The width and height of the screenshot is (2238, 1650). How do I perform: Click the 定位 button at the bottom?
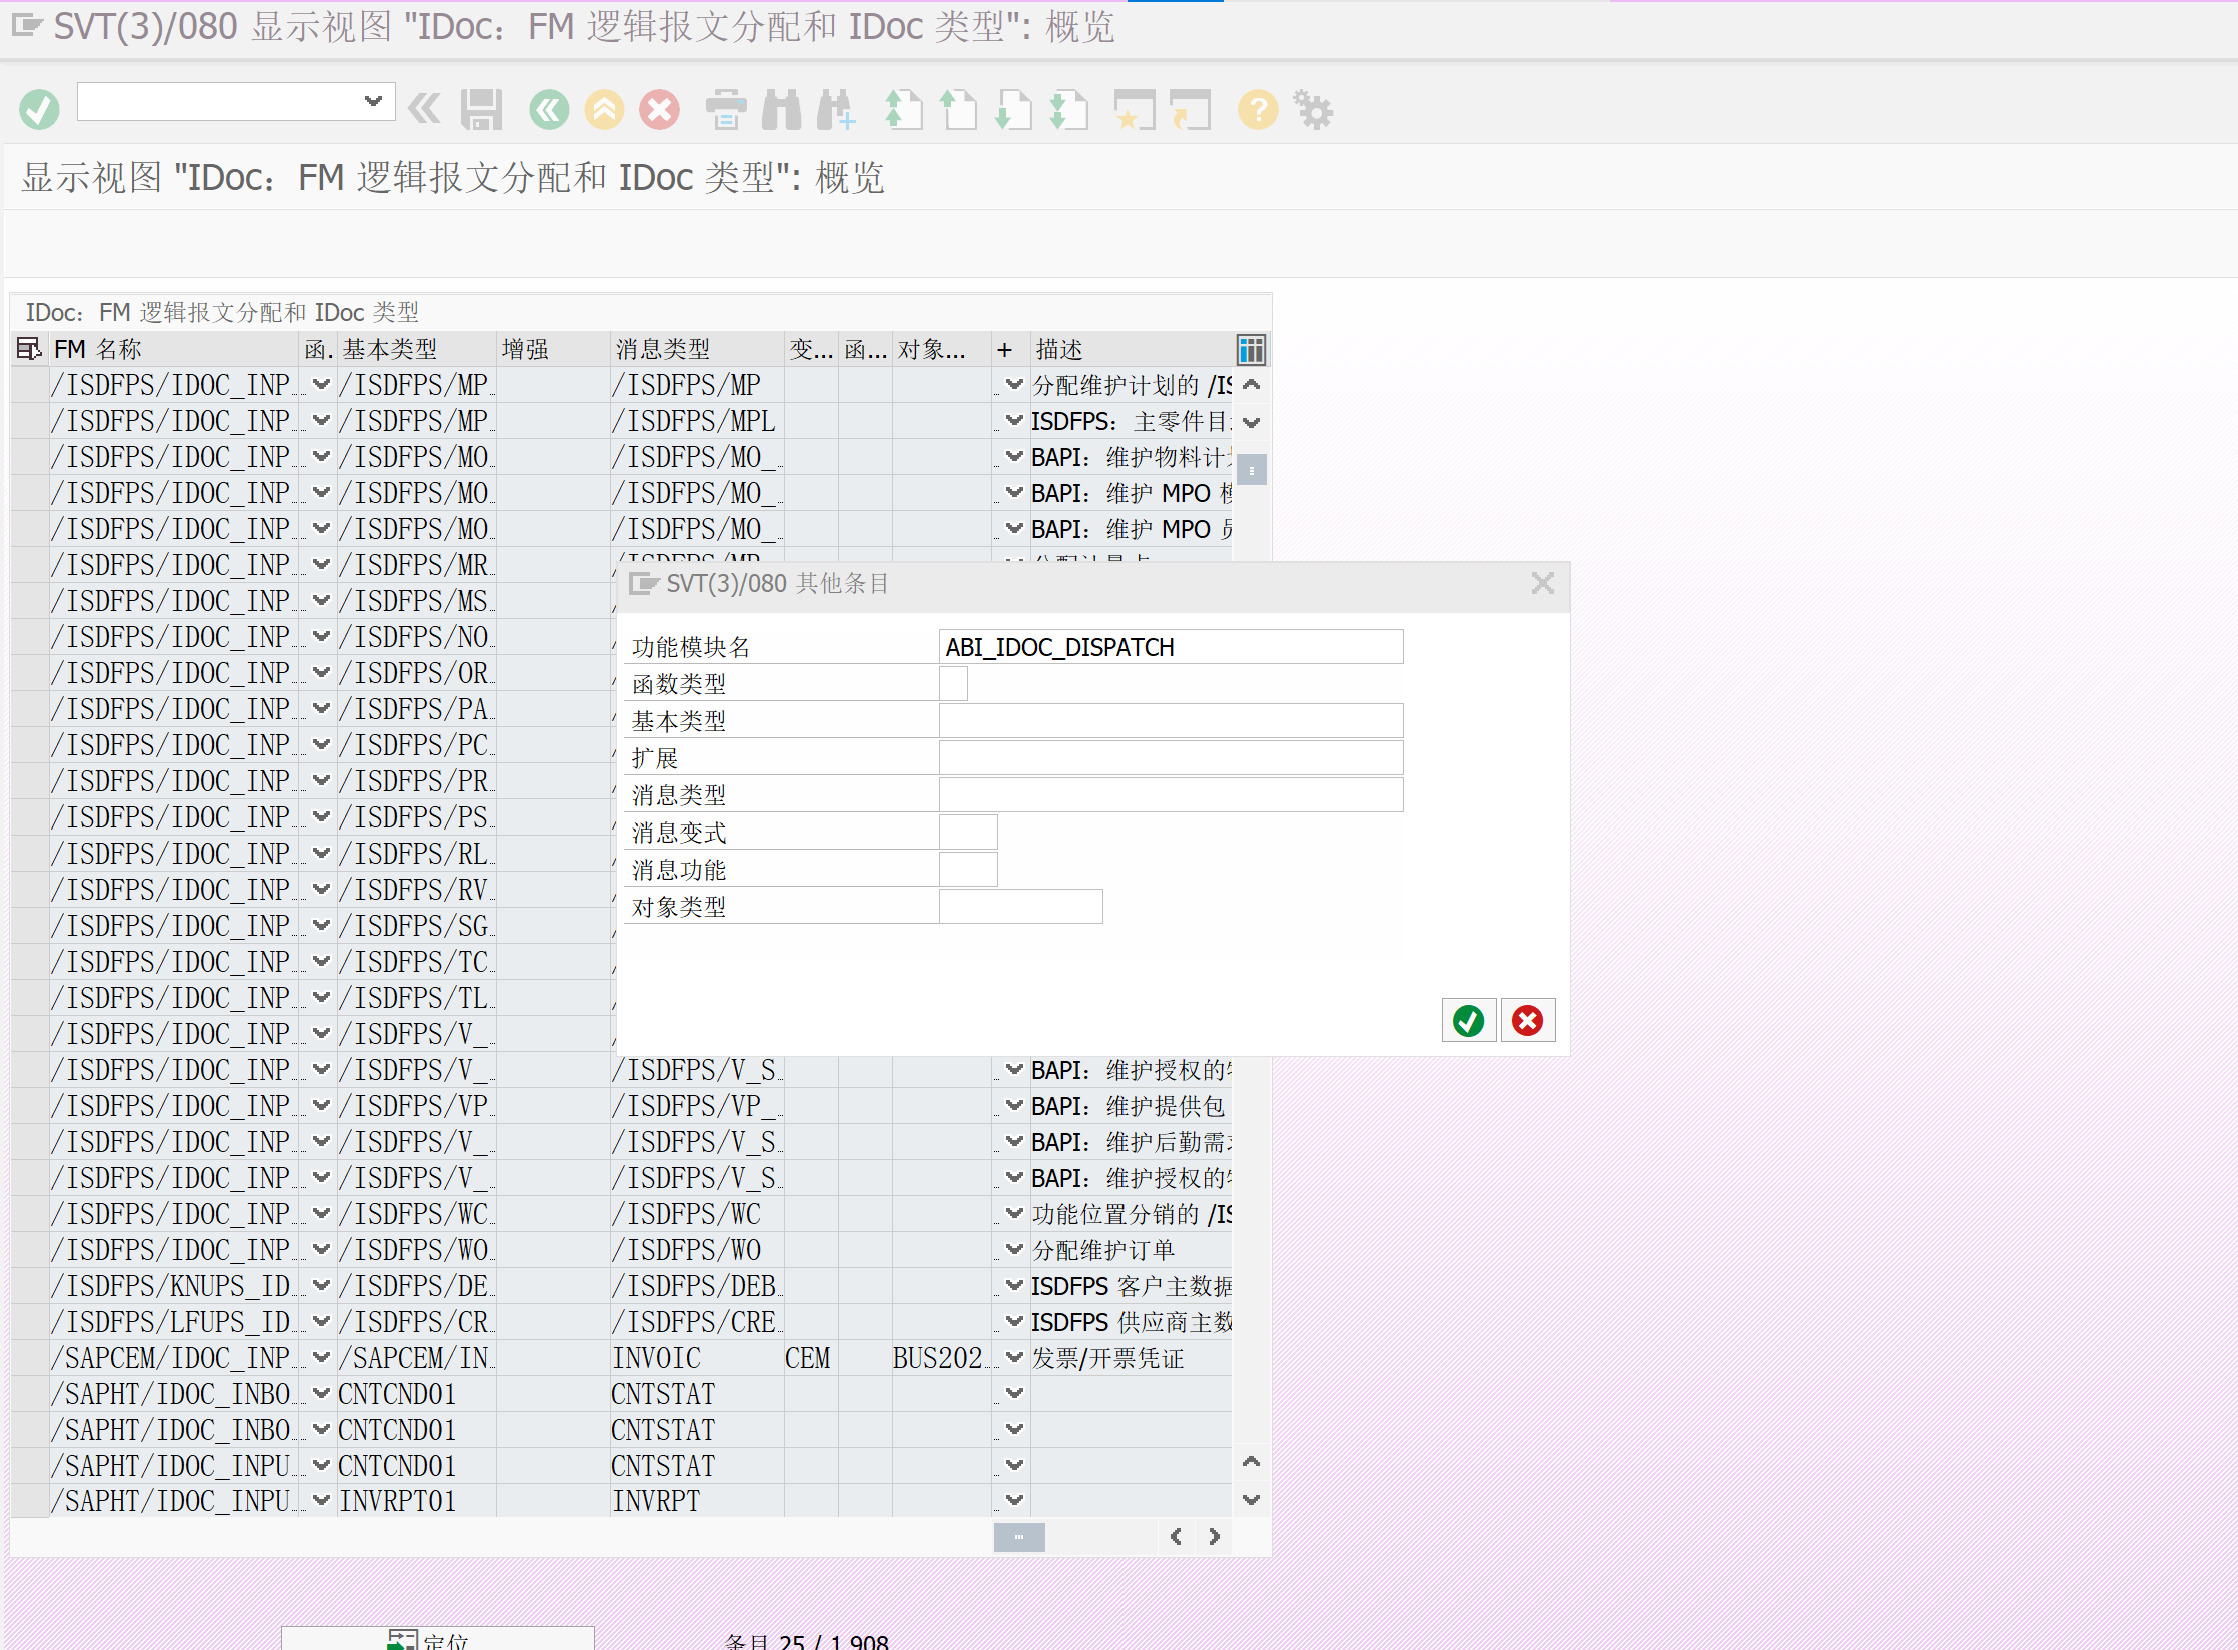[440, 1638]
